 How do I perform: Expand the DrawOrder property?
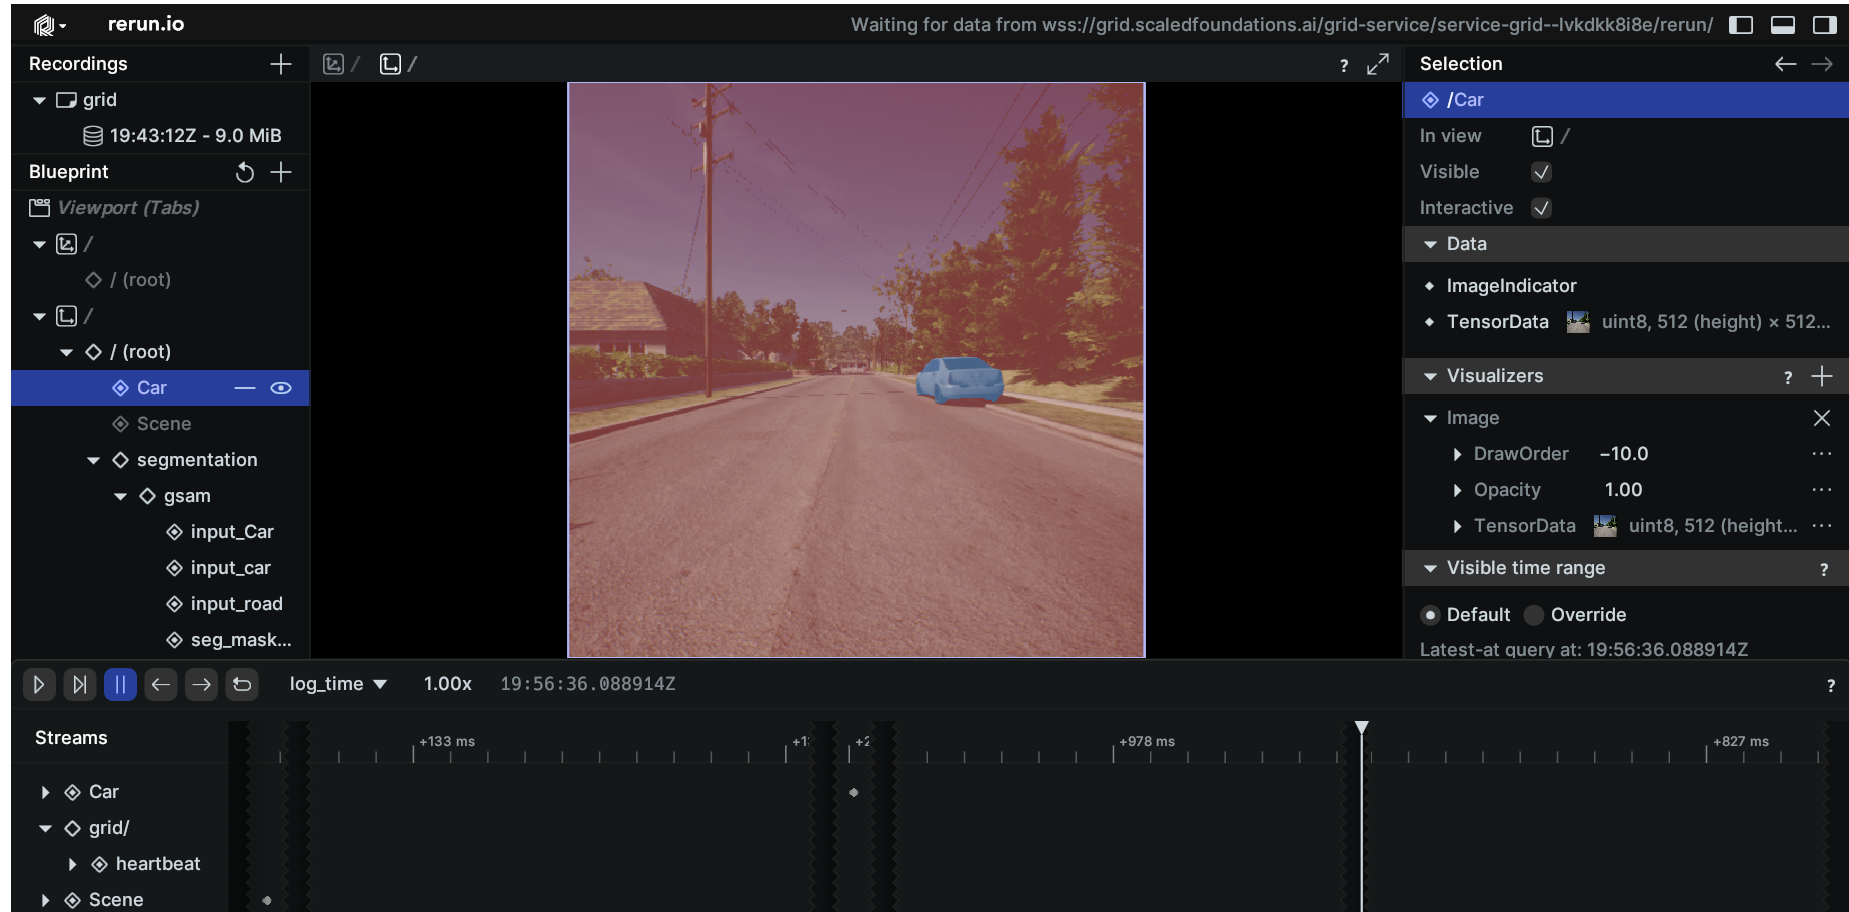tap(1457, 454)
